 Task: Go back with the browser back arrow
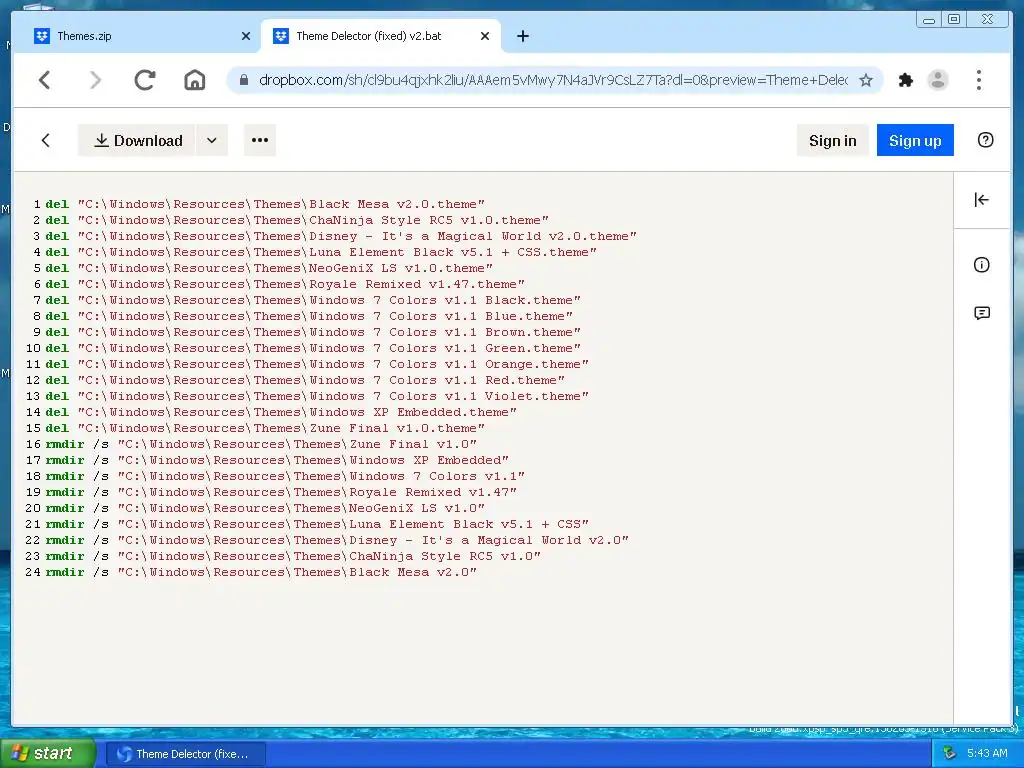(x=44, y=80)
